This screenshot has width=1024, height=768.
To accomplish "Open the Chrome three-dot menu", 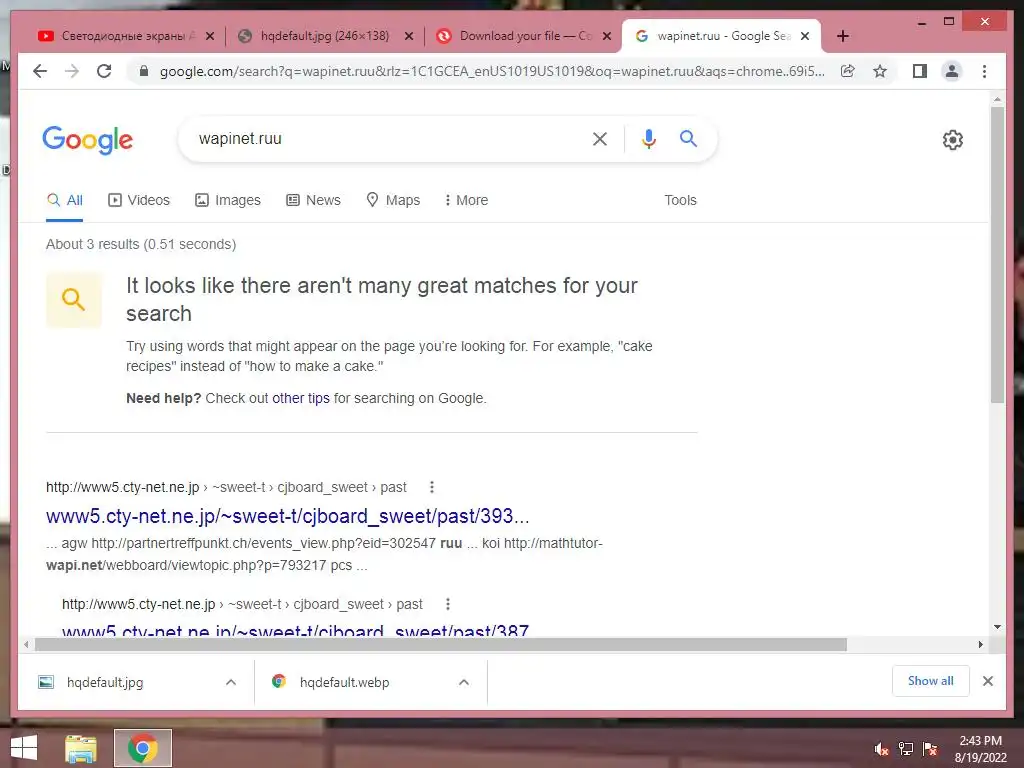I will [x=984, y=71].
